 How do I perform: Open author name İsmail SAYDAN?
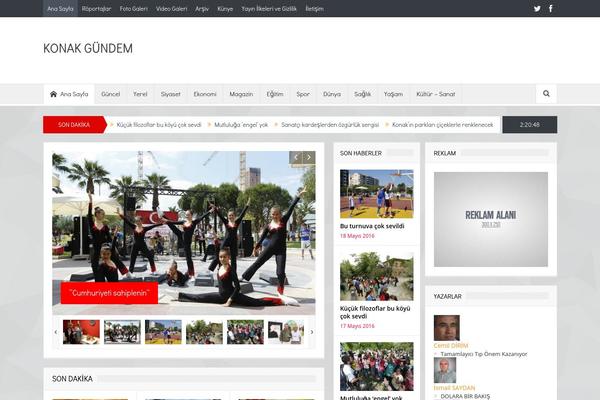[x=454, y=388]
